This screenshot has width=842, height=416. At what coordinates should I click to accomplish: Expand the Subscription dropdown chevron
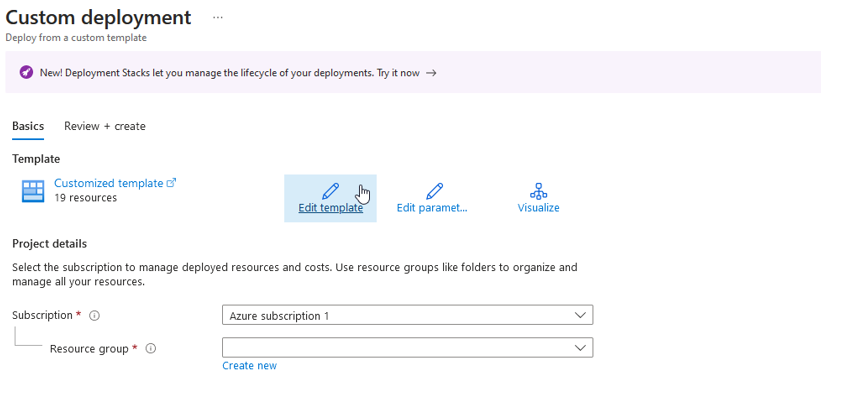coord(580,315)
